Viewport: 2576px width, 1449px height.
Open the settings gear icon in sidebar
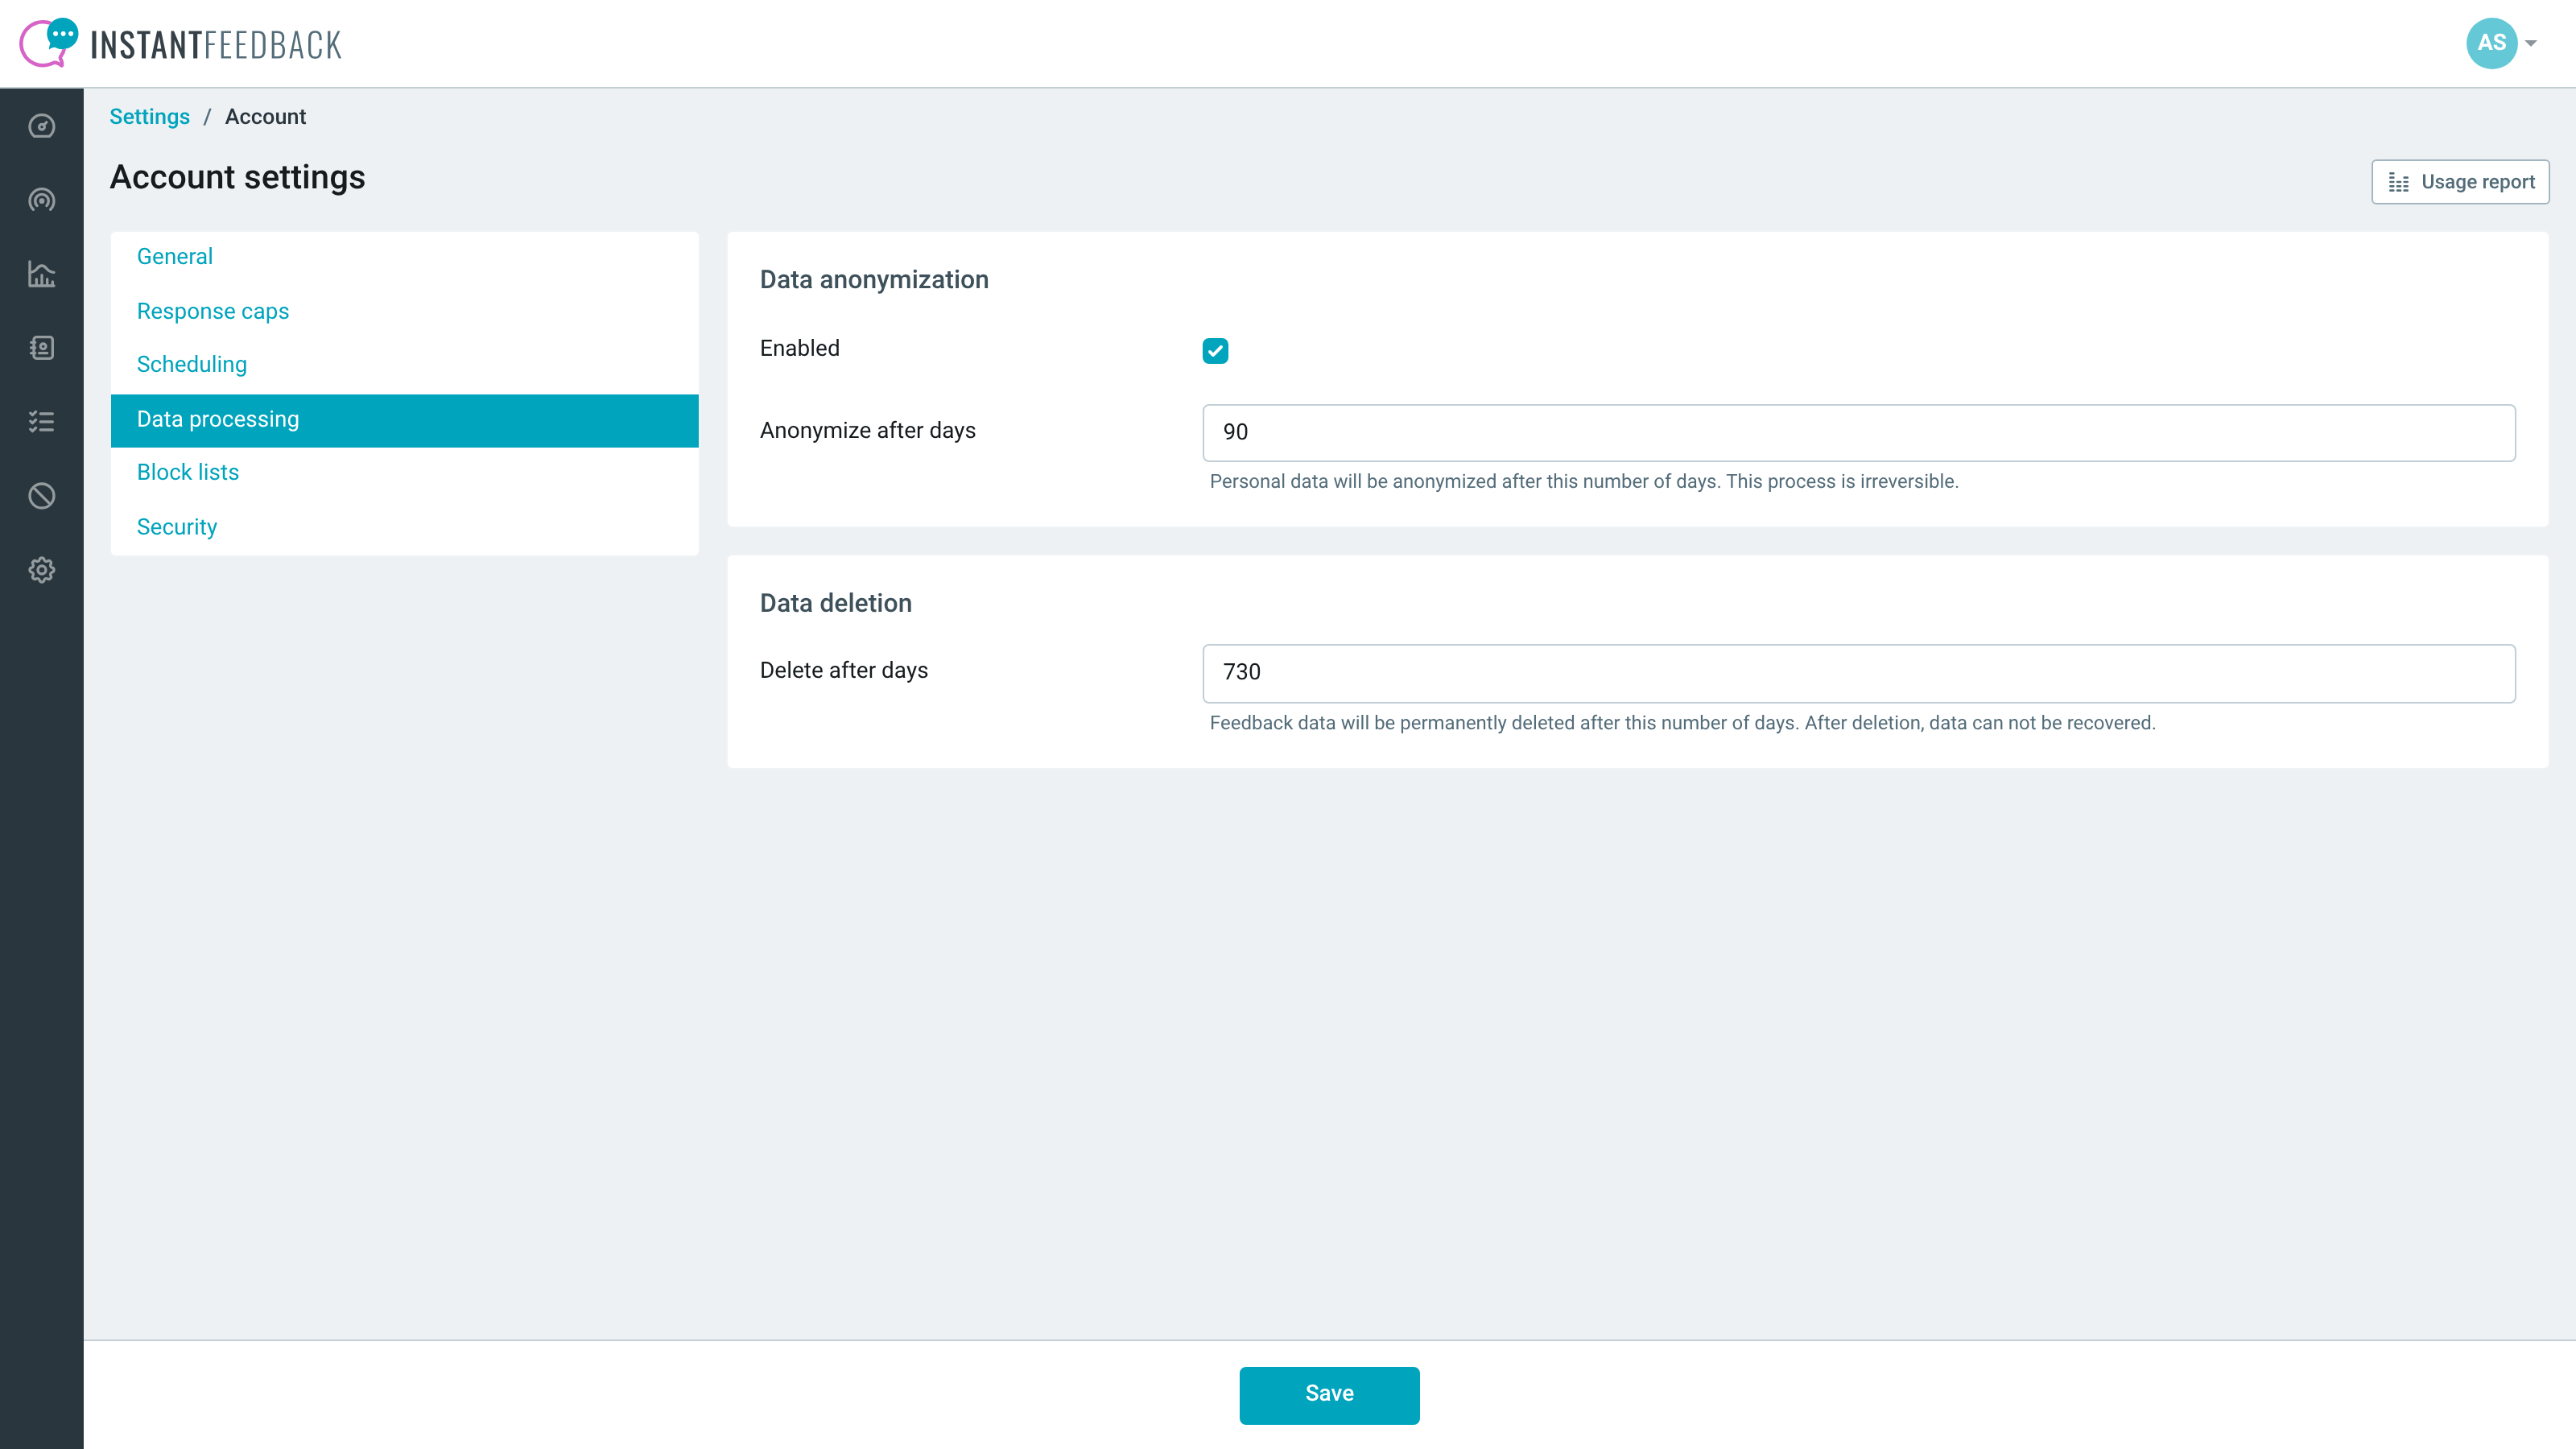[x=41, y=570]
